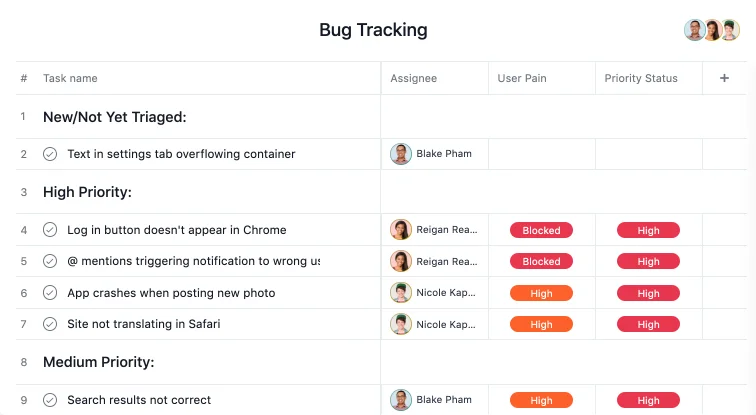The image size is (756, 415).
Task: Click the Assignee column header
Action: [x=414, y=78]
